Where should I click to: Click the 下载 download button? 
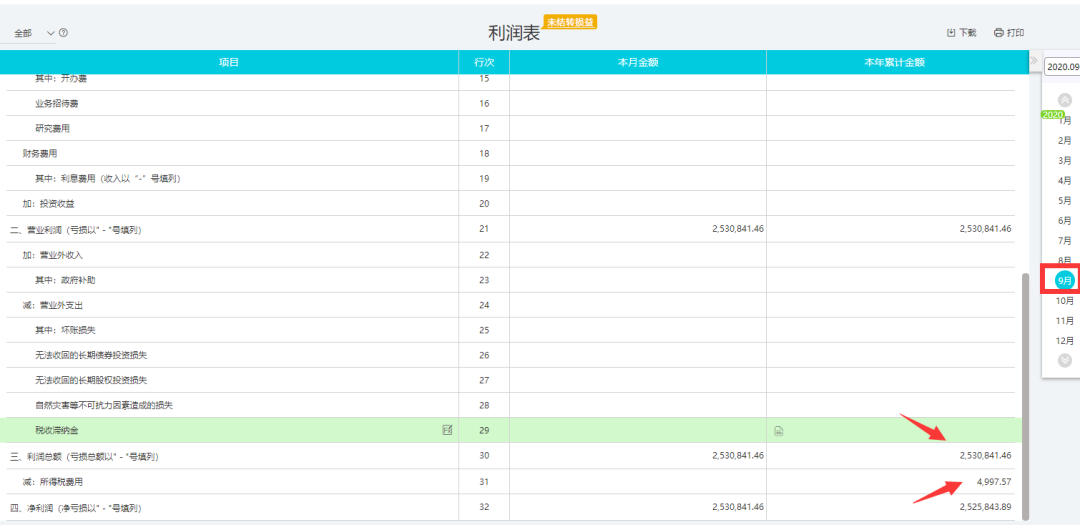pyautogui.click(x=961, y=33)
